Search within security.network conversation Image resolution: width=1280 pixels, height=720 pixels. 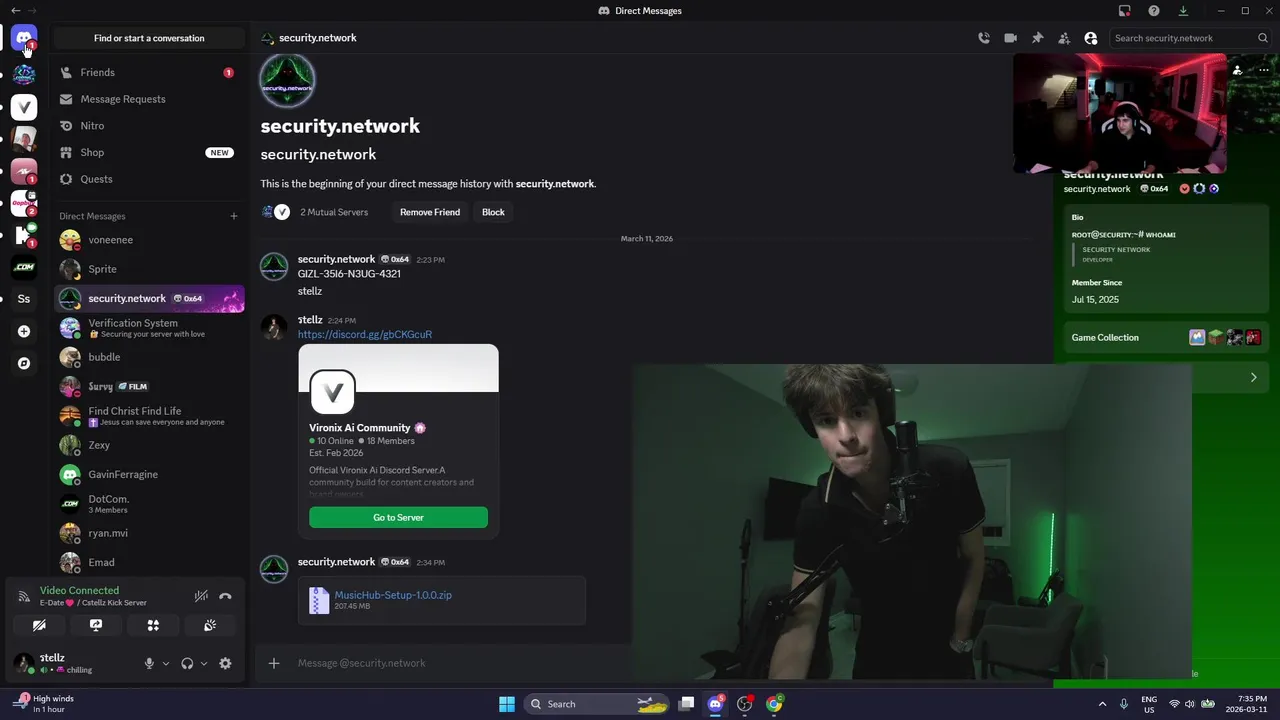tap(1191, 38)
